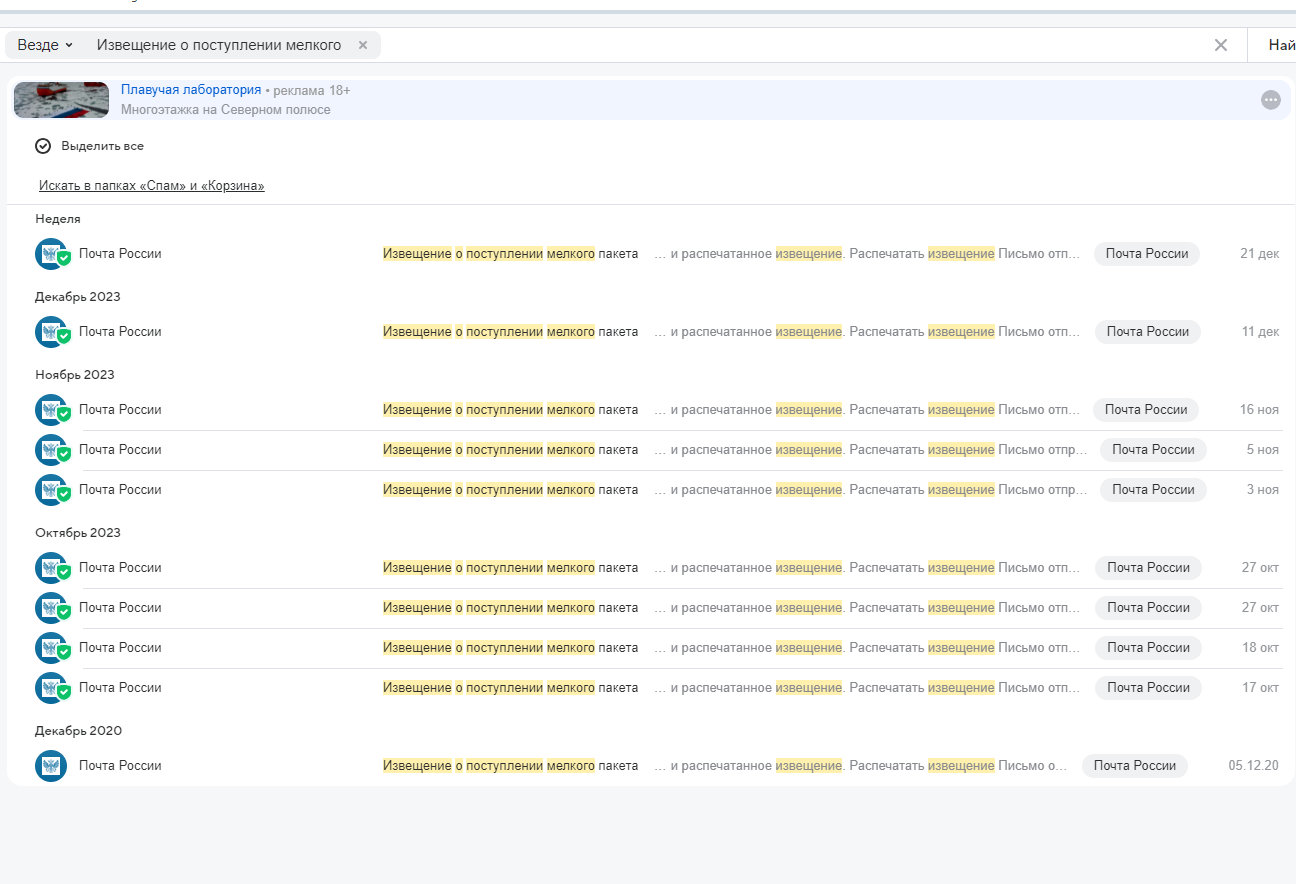Screen dimensions: 1296x884
Task: Select the 16 ноя email via its avatar
Action: (x=51, y=410)
